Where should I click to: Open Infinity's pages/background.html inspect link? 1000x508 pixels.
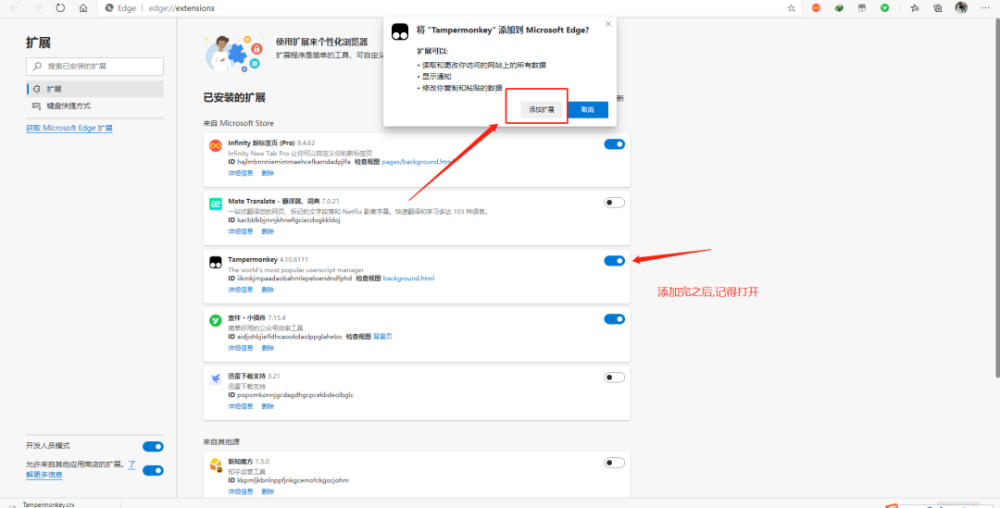tap(417, 162)
